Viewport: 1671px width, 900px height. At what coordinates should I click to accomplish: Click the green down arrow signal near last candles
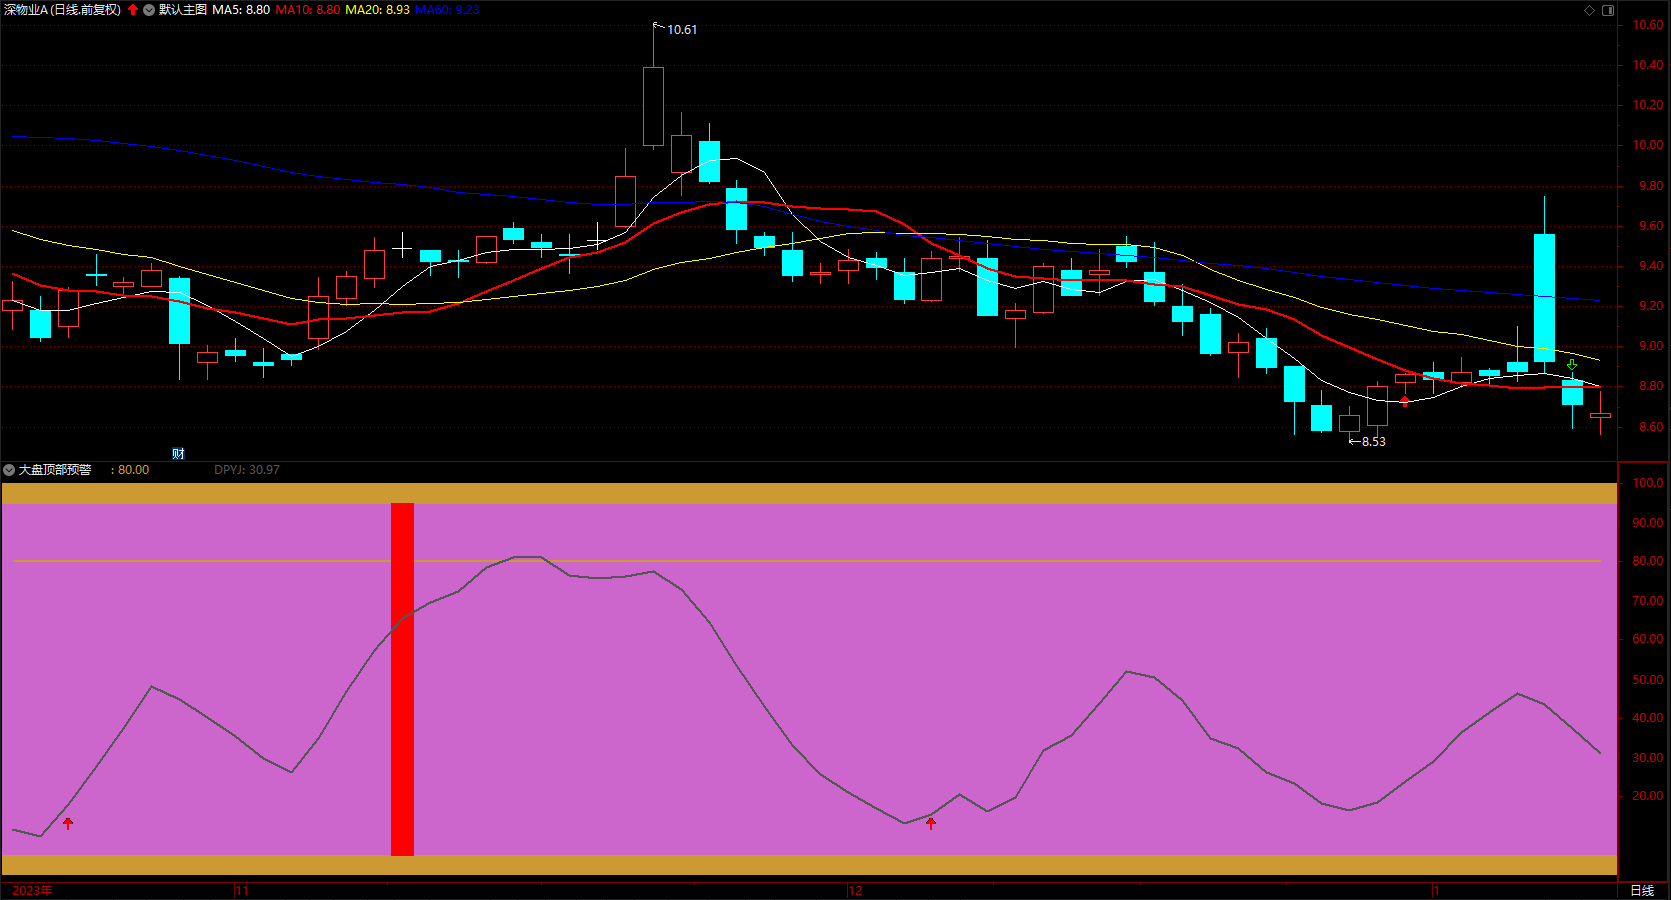(1572, 366)
